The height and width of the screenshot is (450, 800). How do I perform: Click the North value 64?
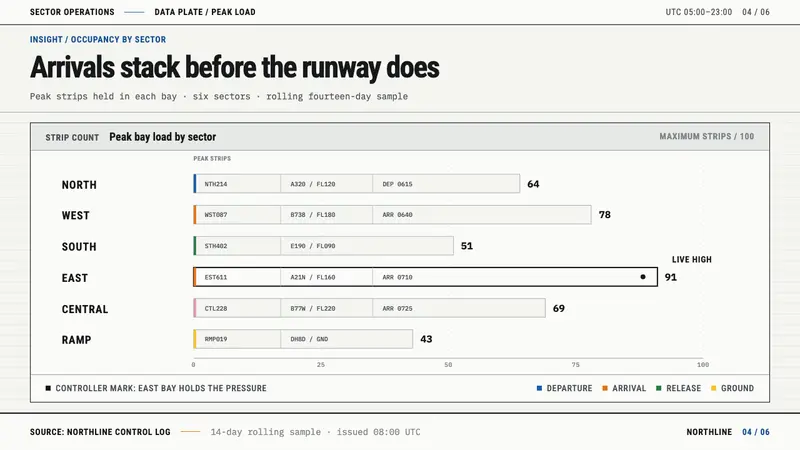click(x=533, y=184)
